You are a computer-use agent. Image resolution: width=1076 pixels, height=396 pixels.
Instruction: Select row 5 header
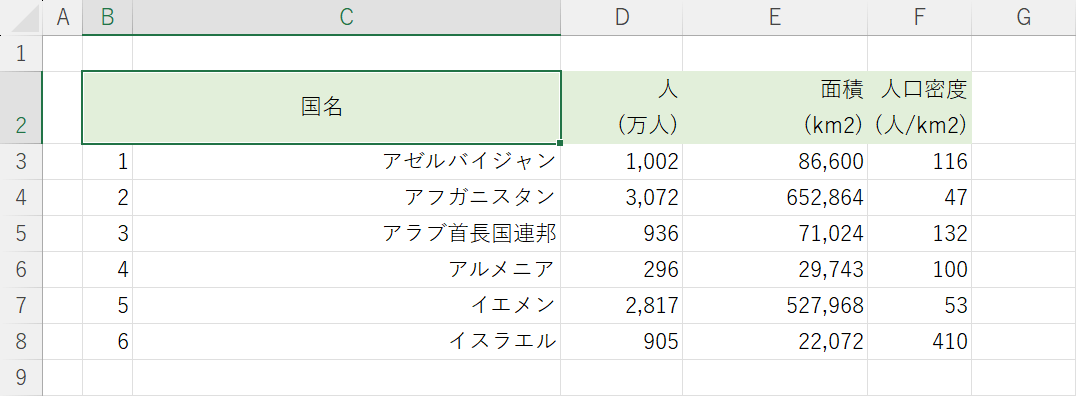pyautogui.click(x=21, y=233)
